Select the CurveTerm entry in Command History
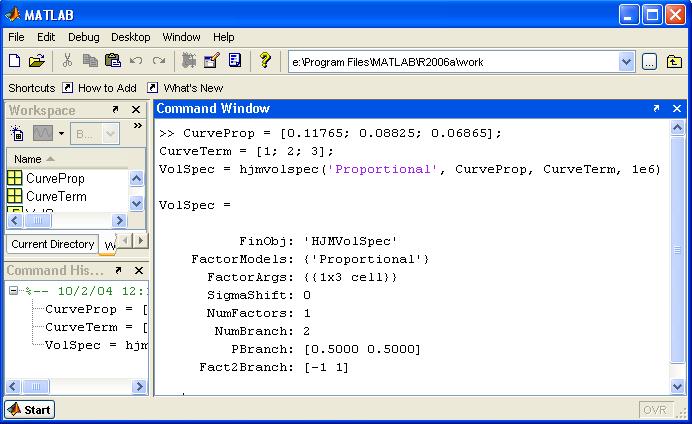 click(x=96, y=327)
